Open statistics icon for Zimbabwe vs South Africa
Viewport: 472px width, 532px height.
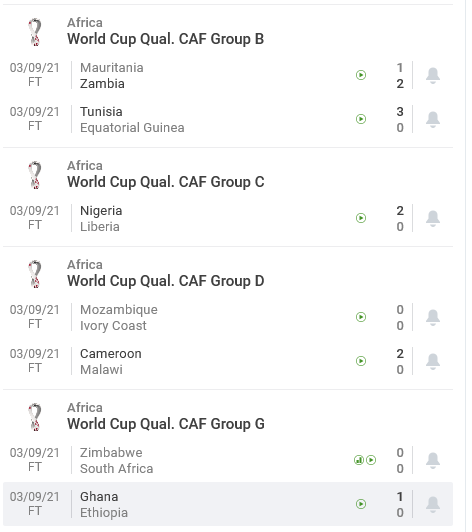click(x=359, y=460)
